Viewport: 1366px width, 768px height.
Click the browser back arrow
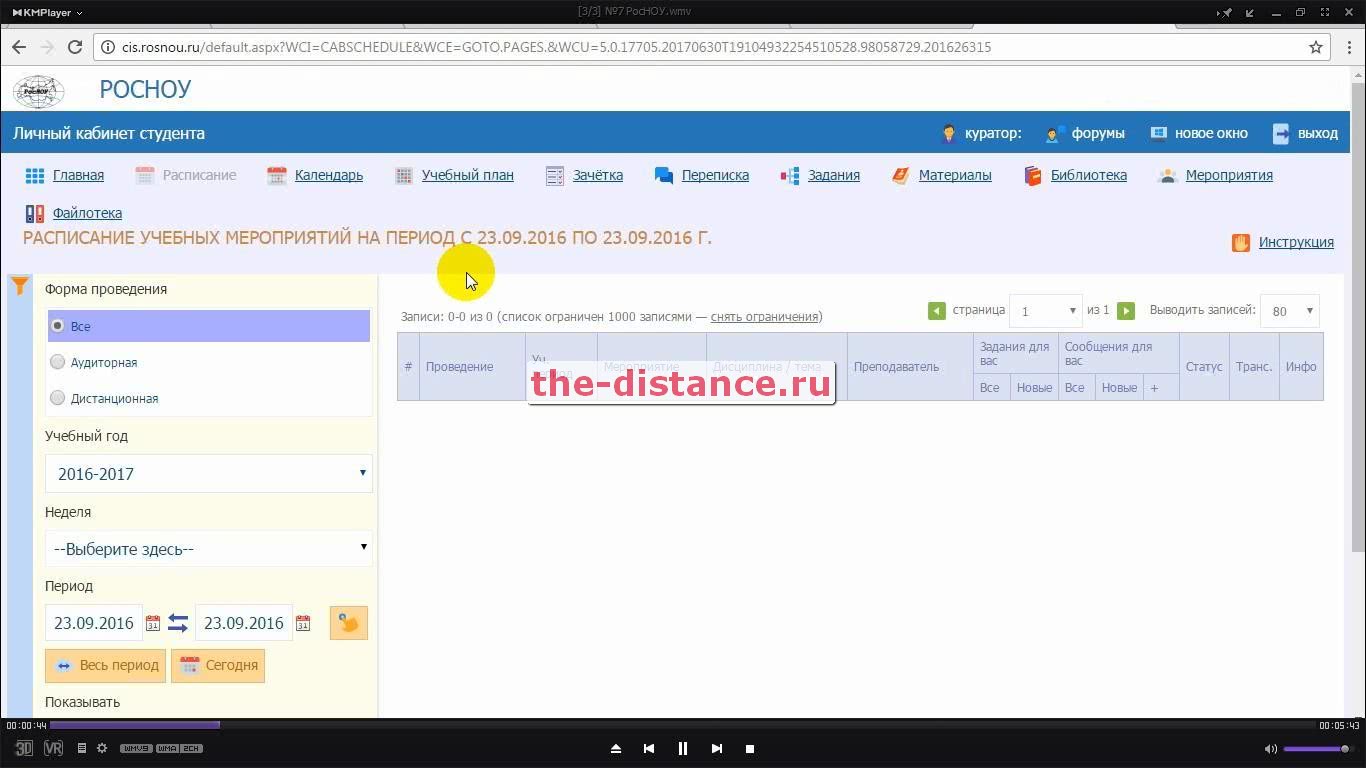pos(19,47)
